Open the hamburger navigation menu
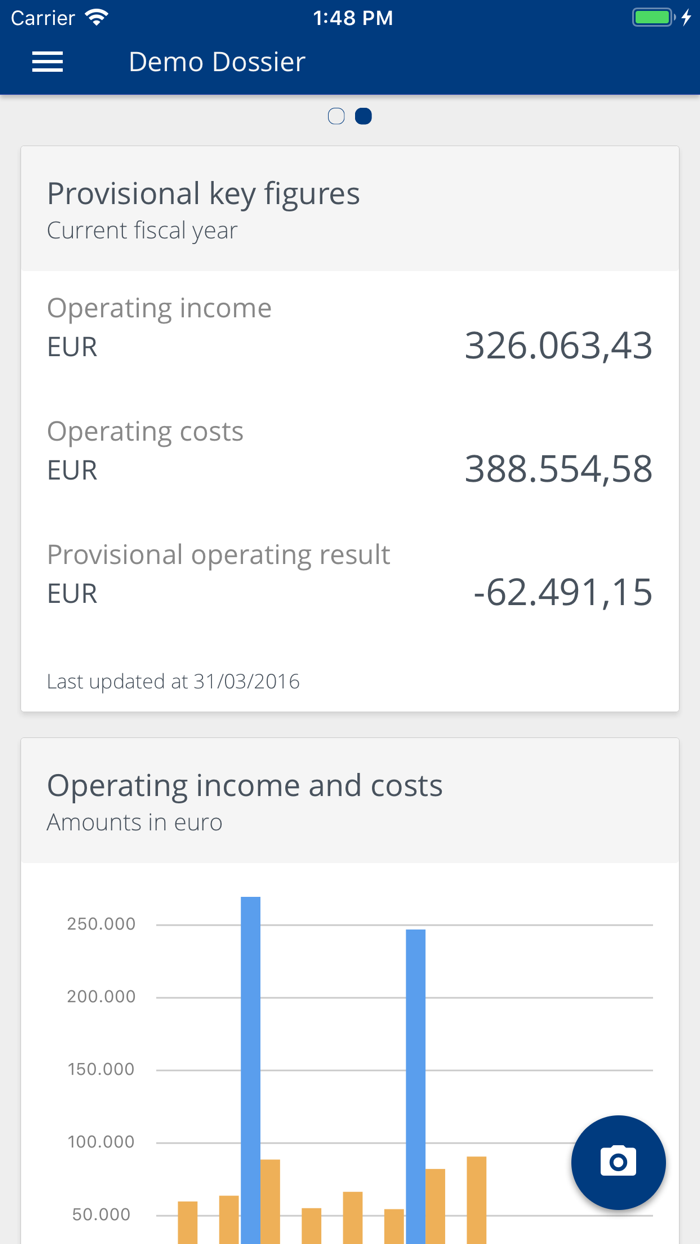The width and height of the screenshot is (700, 1244). (x=47, y=62)
